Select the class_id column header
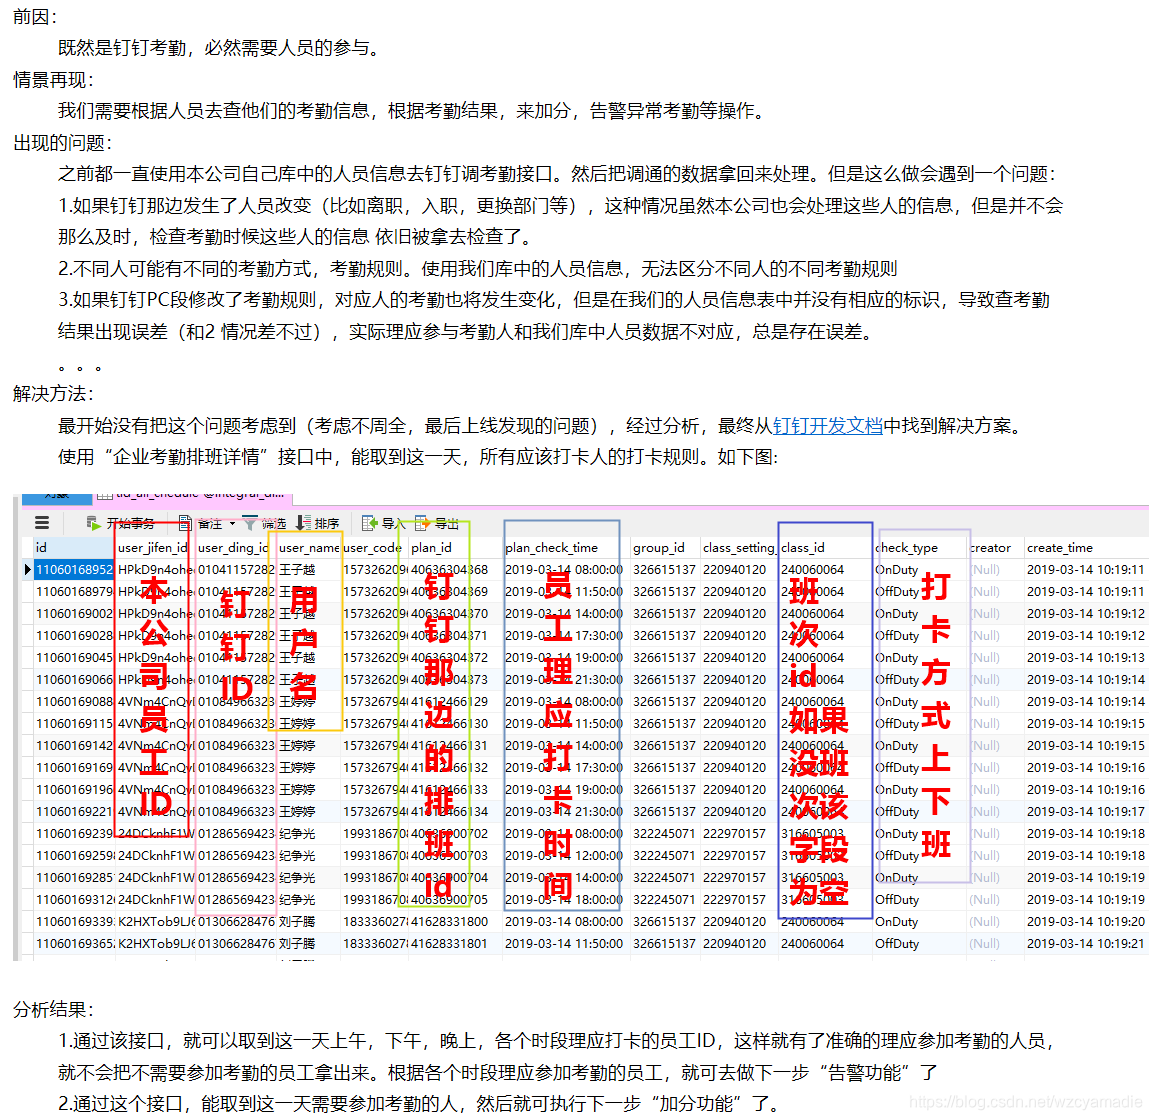Viewport: 1152px width, 1120px height. pyautogui.click(x=825, y=548)
